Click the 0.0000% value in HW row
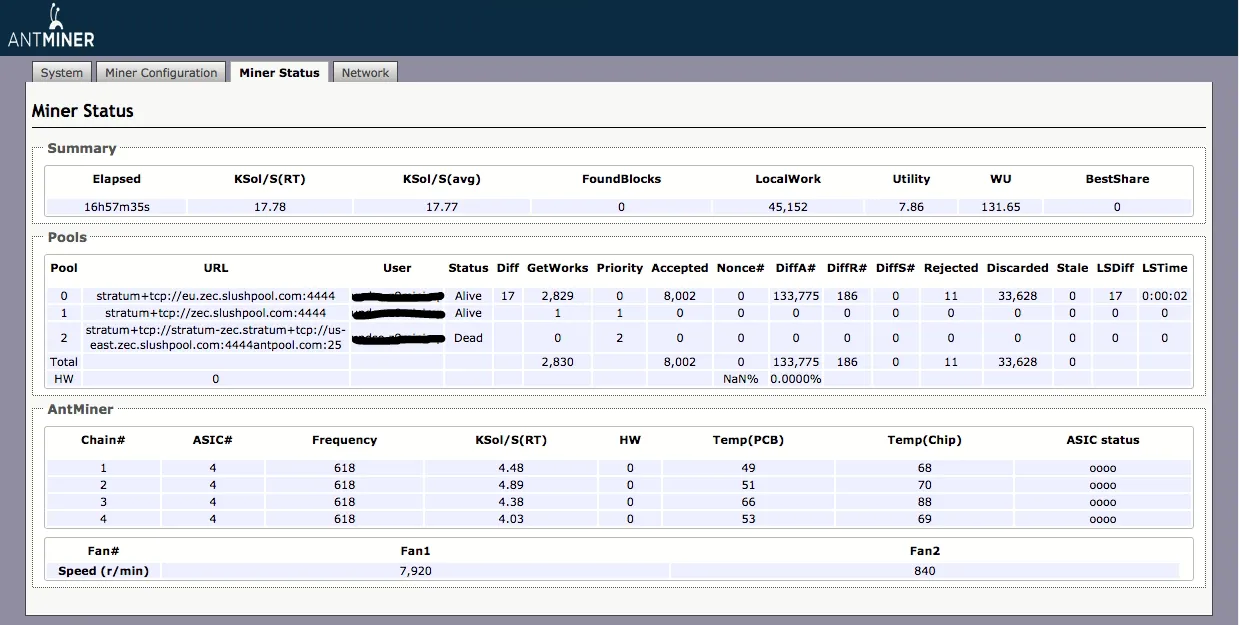 [x=796, y=379]
